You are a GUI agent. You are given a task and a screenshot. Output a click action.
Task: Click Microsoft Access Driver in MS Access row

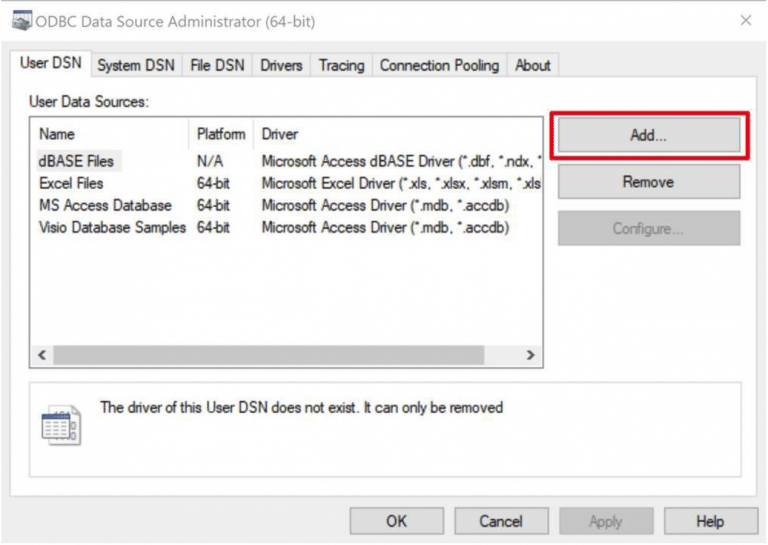tap(385, 205)
